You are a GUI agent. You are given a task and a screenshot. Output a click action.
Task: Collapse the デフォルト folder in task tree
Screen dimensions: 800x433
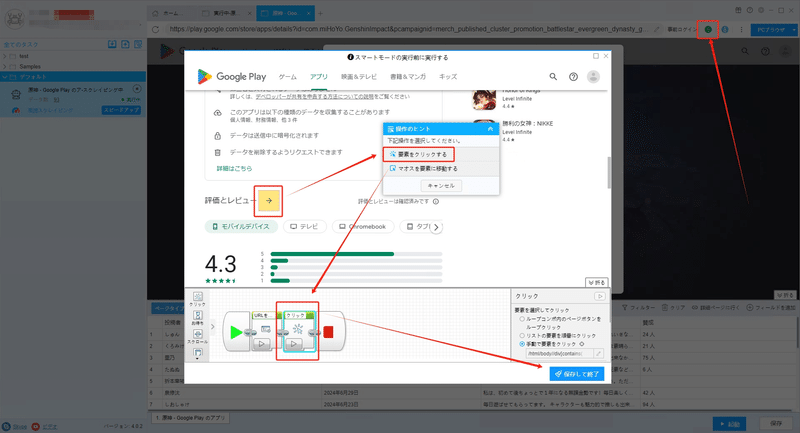pyautogui.click(x=5, y=77)
